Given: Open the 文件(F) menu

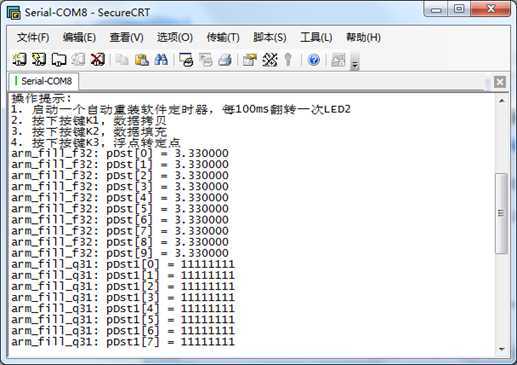Looking at the screenshot, I should (x=33, y=37).
